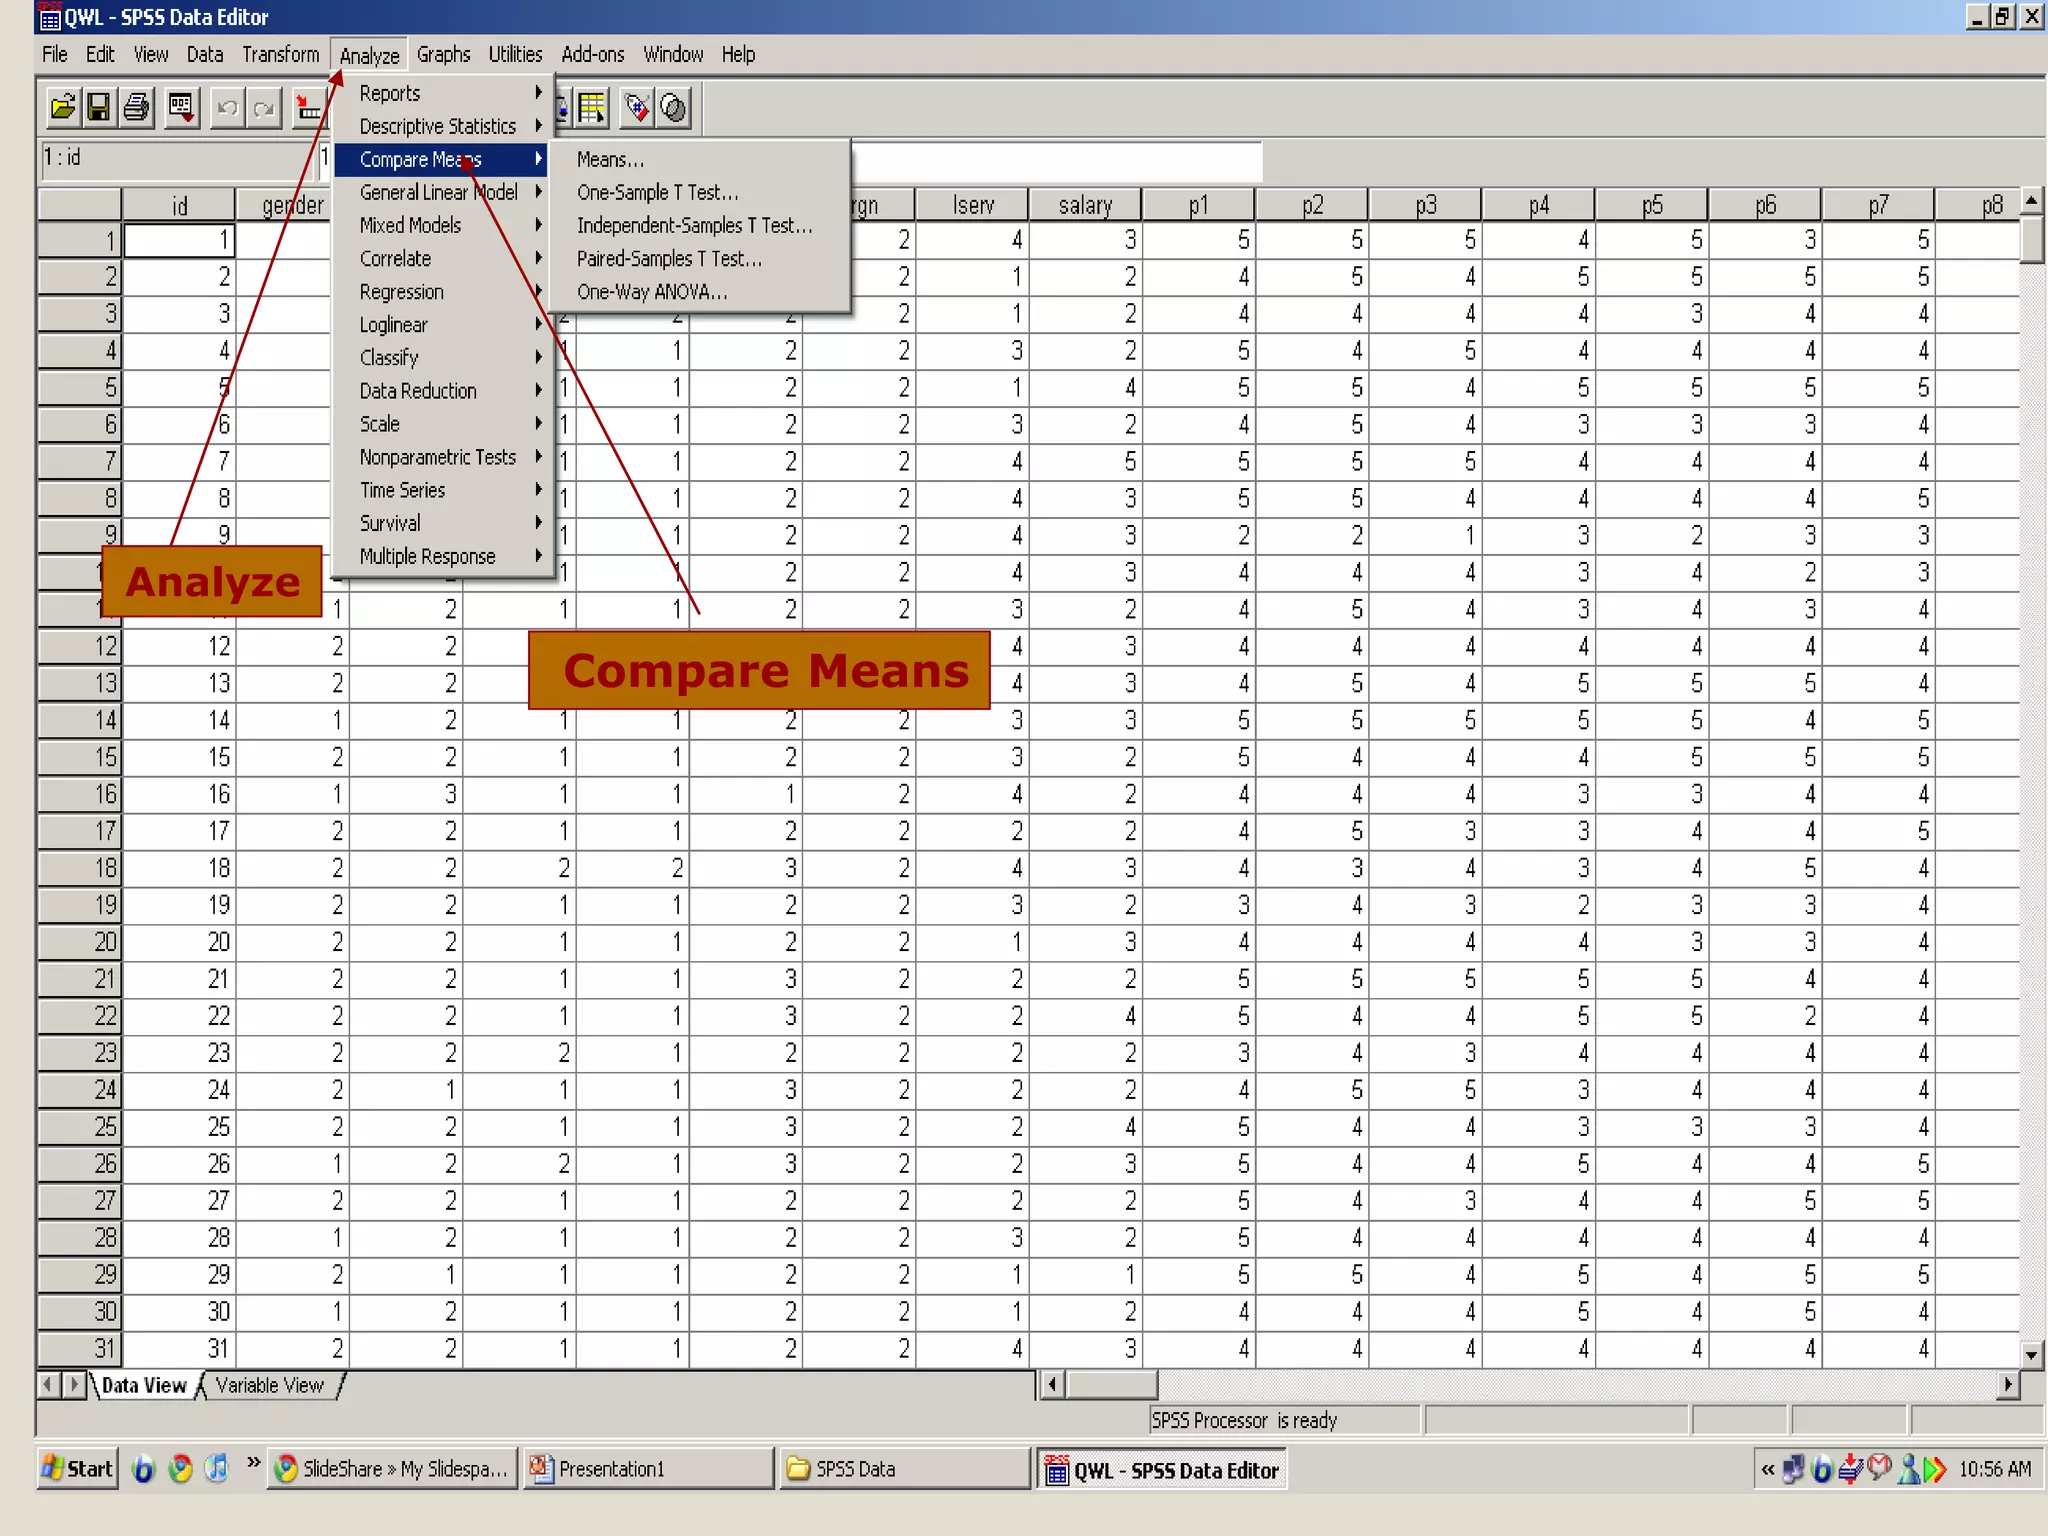
Task: Open the Help menu
Action: click(x=739, y=54)
